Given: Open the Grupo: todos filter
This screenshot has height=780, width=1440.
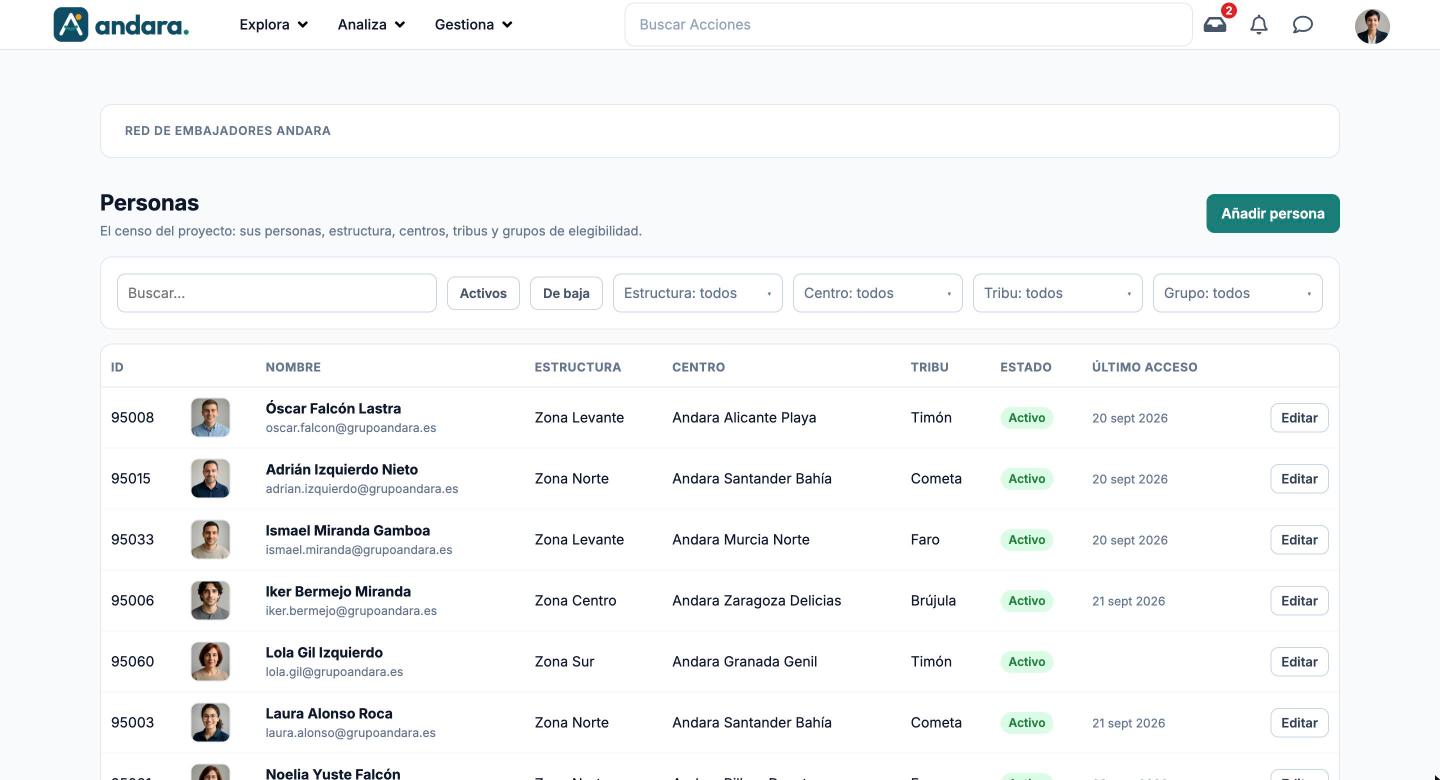Looking at the screenshot, I should tap(1238, 293).
